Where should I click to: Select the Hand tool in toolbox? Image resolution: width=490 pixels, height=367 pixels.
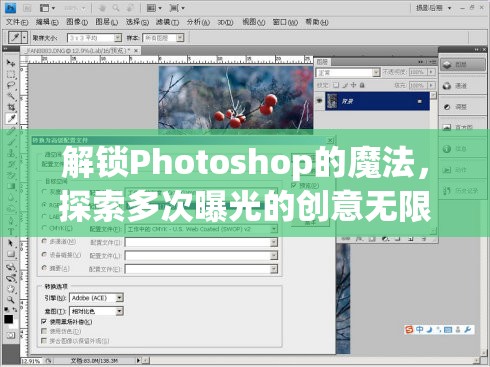tap(11, 289)
